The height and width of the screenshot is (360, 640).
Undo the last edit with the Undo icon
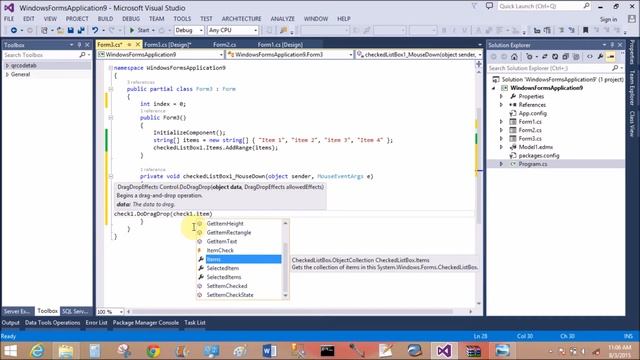pyautogui.click(x=95, y=30)
